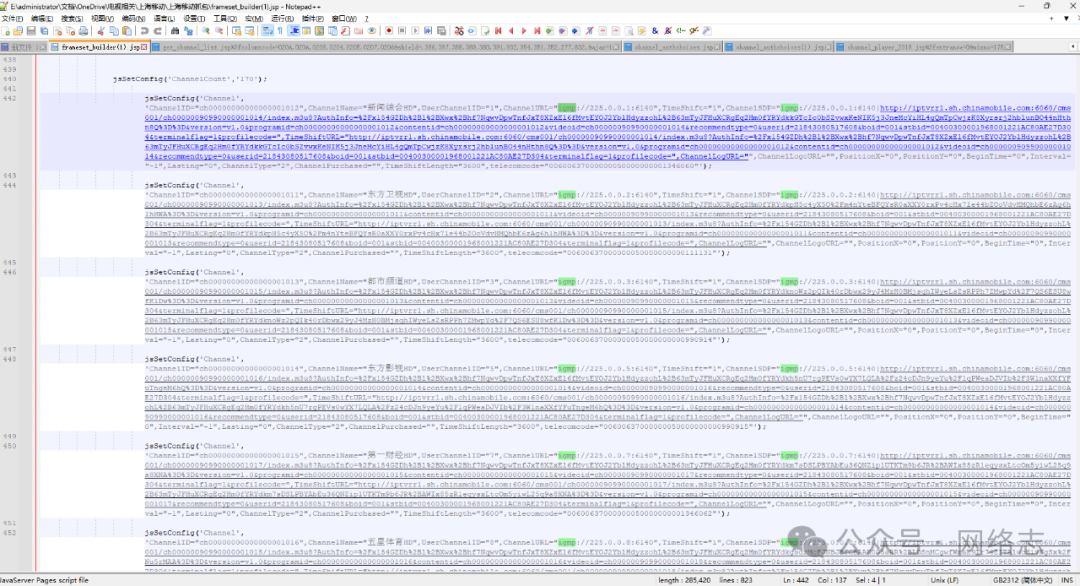Click the Redo arrow icon
The image size is (1080, 586).
[x=158, y=31]
